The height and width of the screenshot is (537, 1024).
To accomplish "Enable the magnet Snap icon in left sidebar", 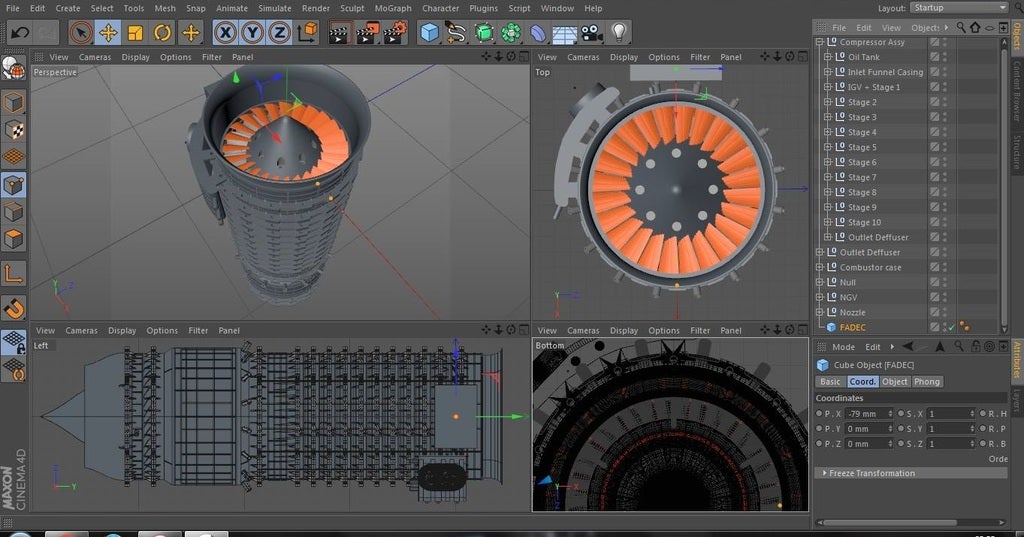I will click(13, 307).
